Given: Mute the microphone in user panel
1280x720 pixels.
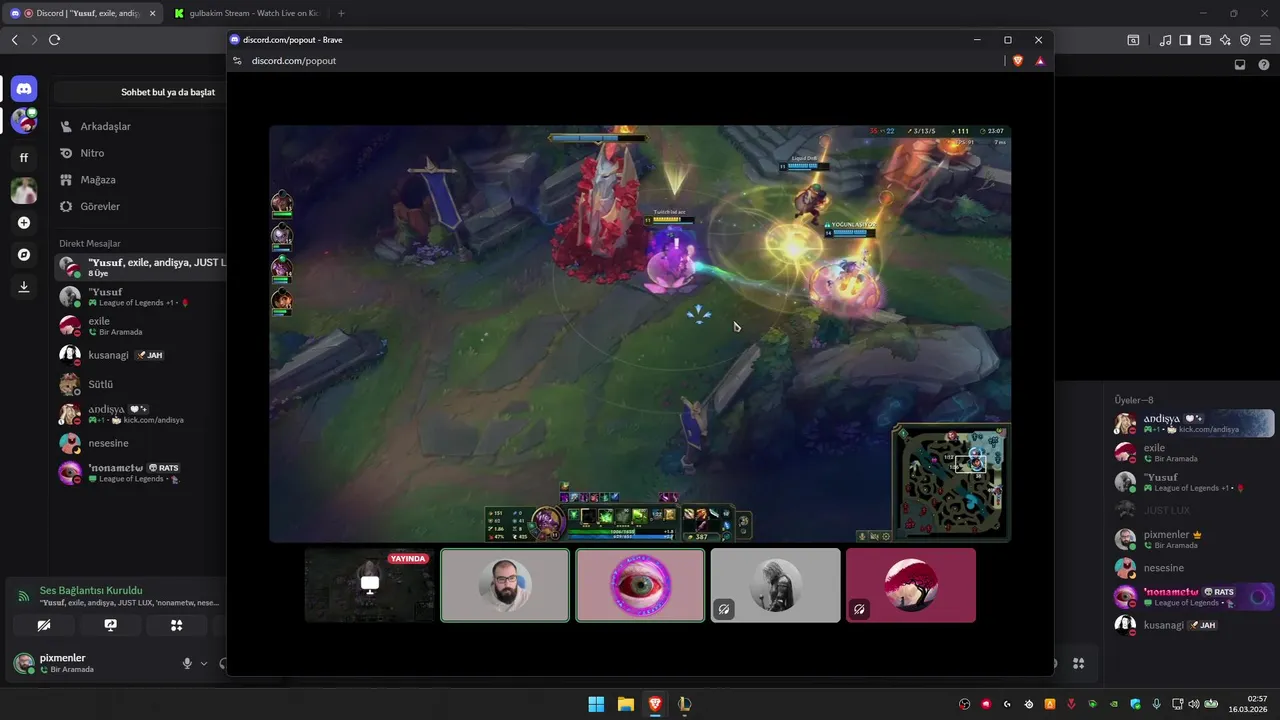Looking at the screenshot, I should click(186, 663).
